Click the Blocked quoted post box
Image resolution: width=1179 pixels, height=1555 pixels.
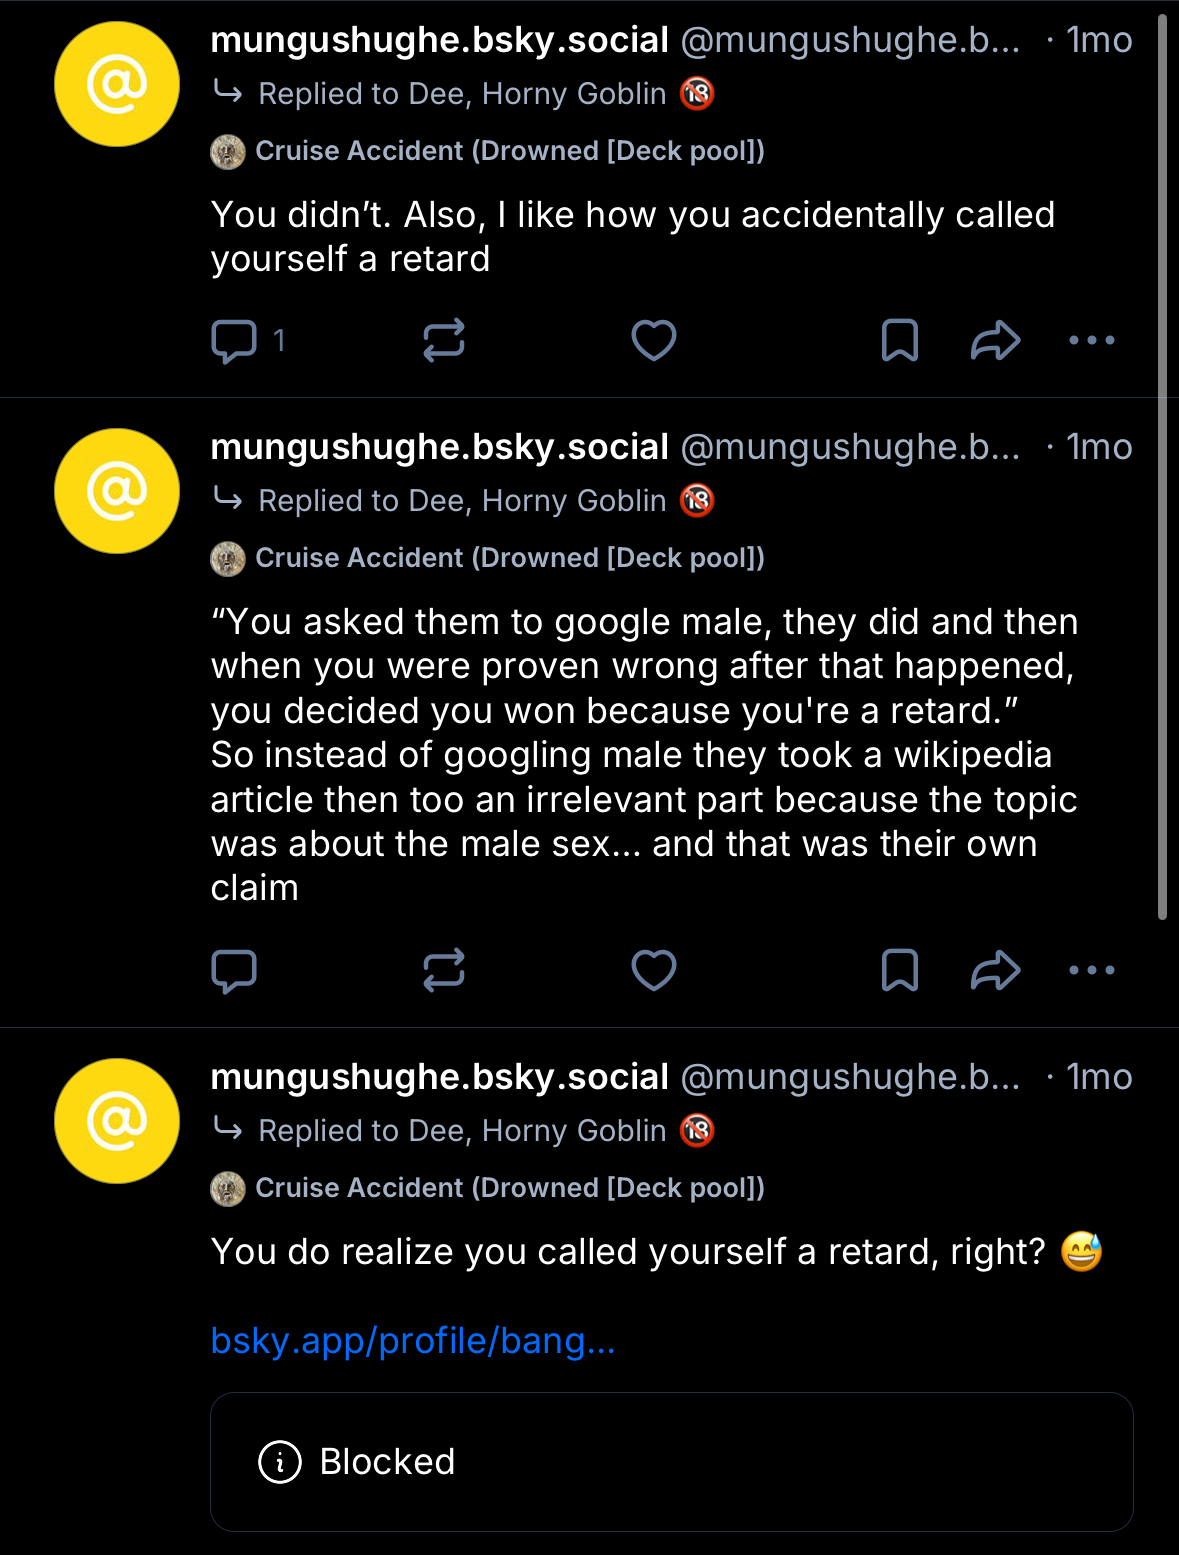(x=671, y=1462)
